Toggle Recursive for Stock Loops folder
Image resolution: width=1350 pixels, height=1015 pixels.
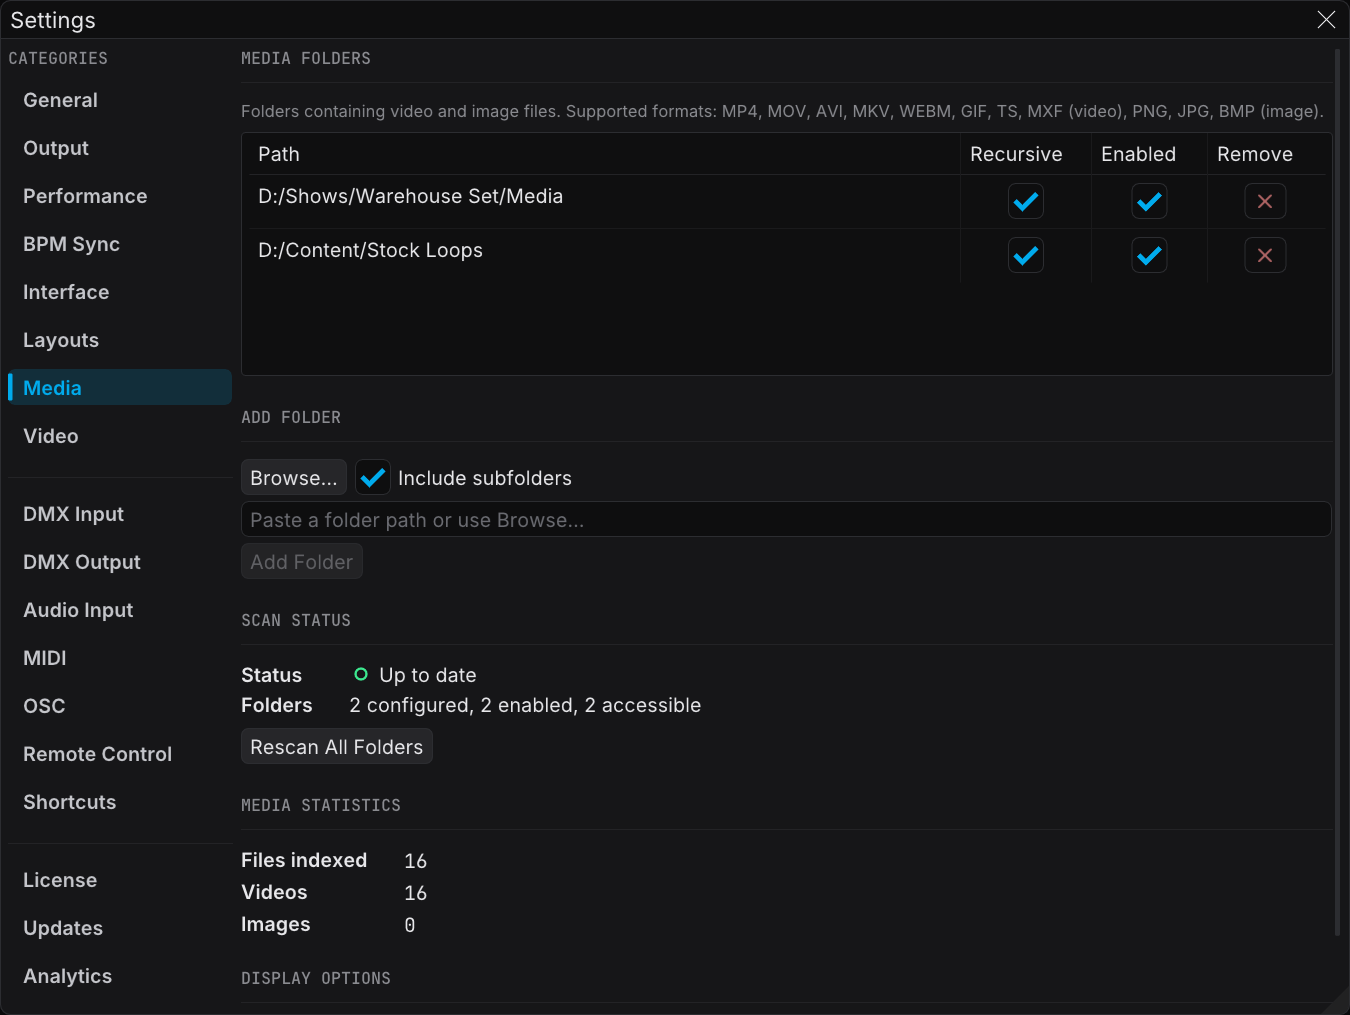coord(1025,255)
